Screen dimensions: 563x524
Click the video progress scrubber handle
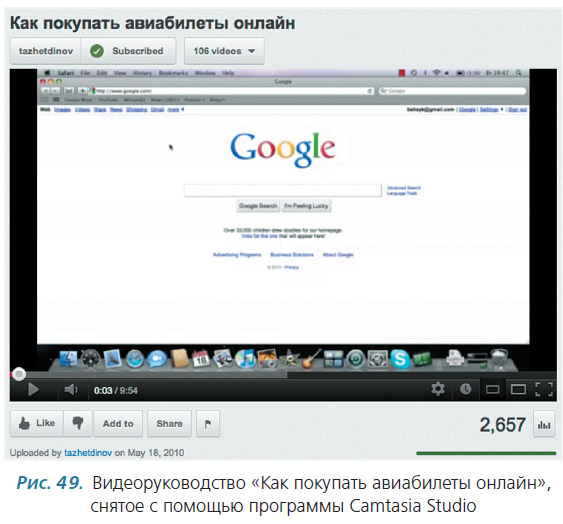[x=19, y=374]
